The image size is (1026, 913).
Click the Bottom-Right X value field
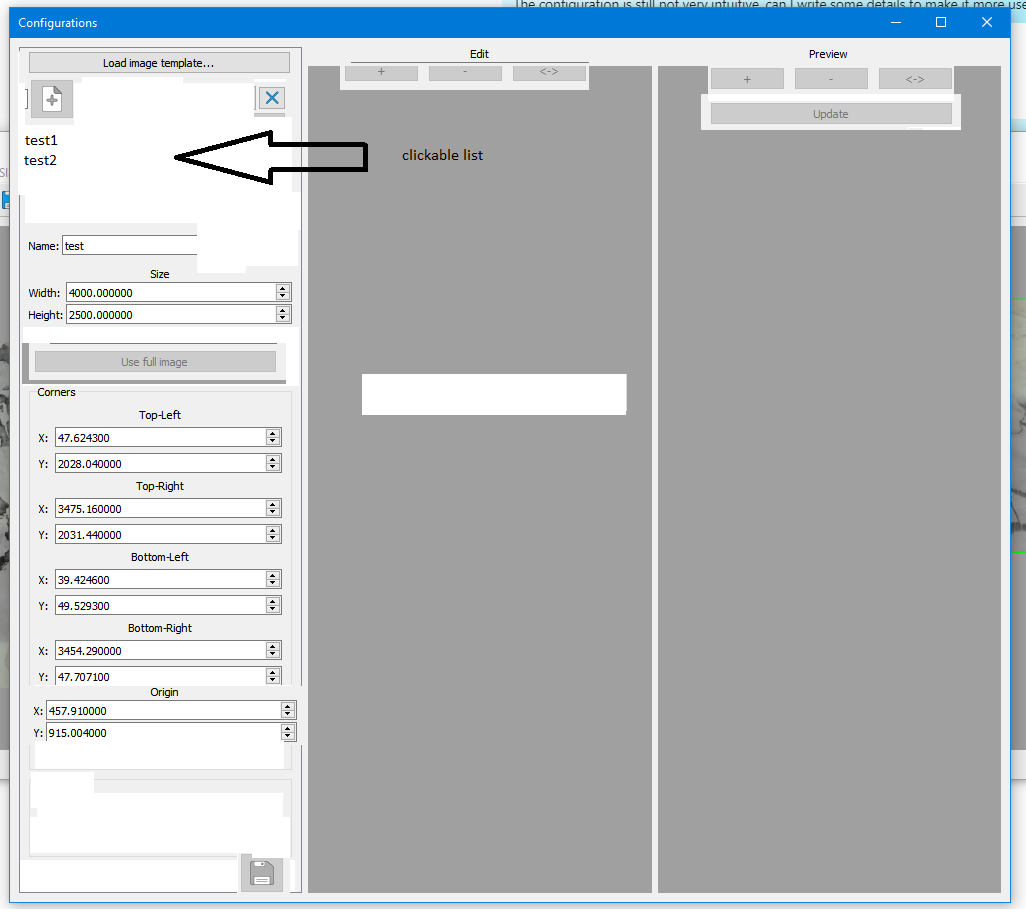pos(160,651)
